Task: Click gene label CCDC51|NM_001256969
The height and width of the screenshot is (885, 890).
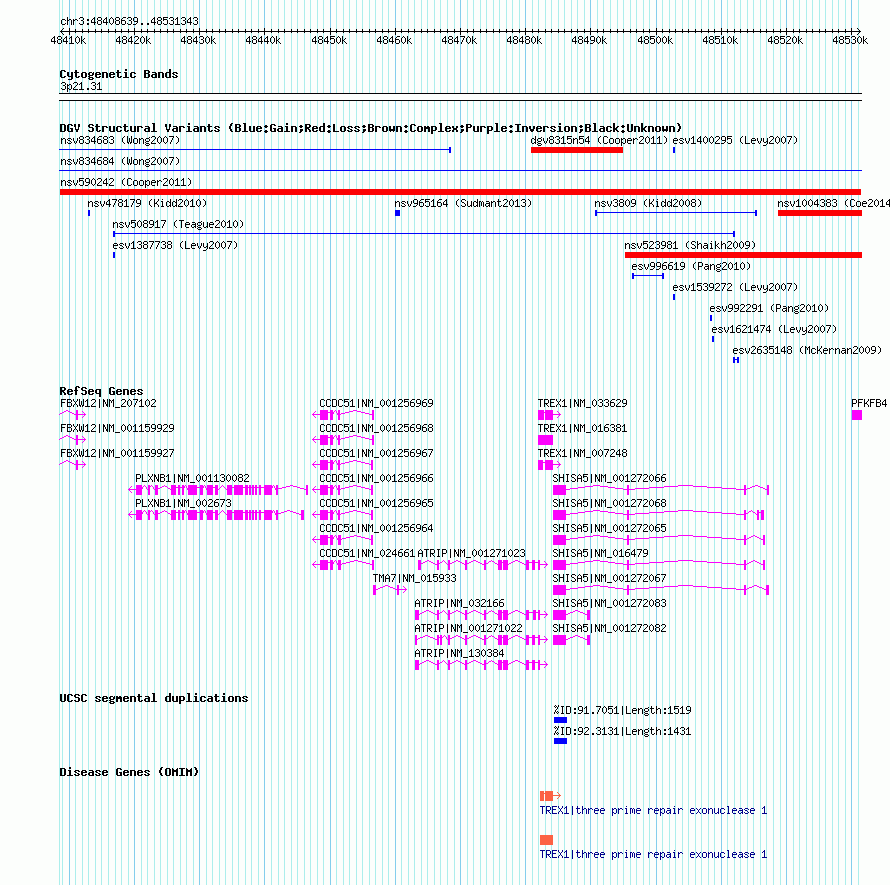Action: click(376, 403)
